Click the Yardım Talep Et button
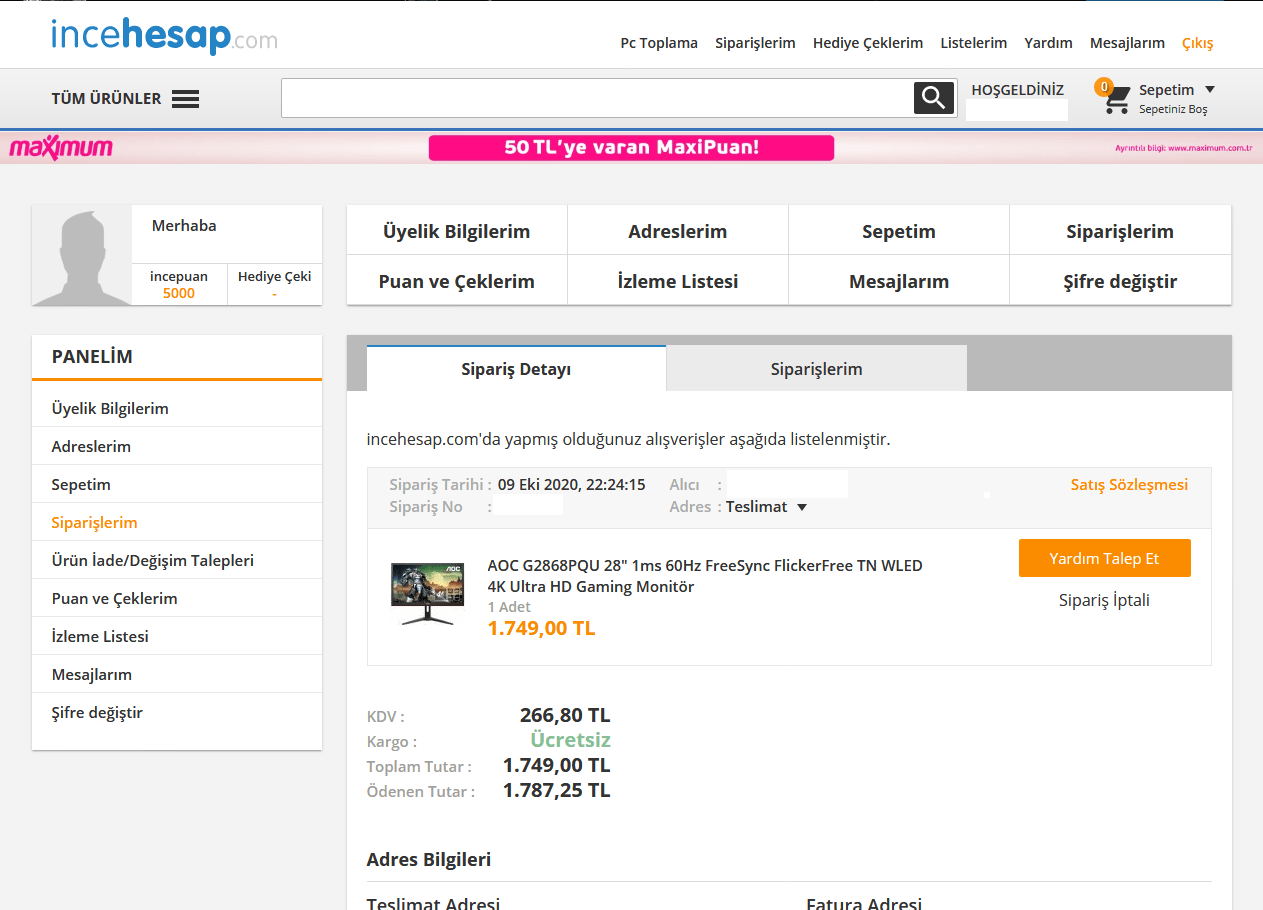1263x910 pixels. 1104,558
